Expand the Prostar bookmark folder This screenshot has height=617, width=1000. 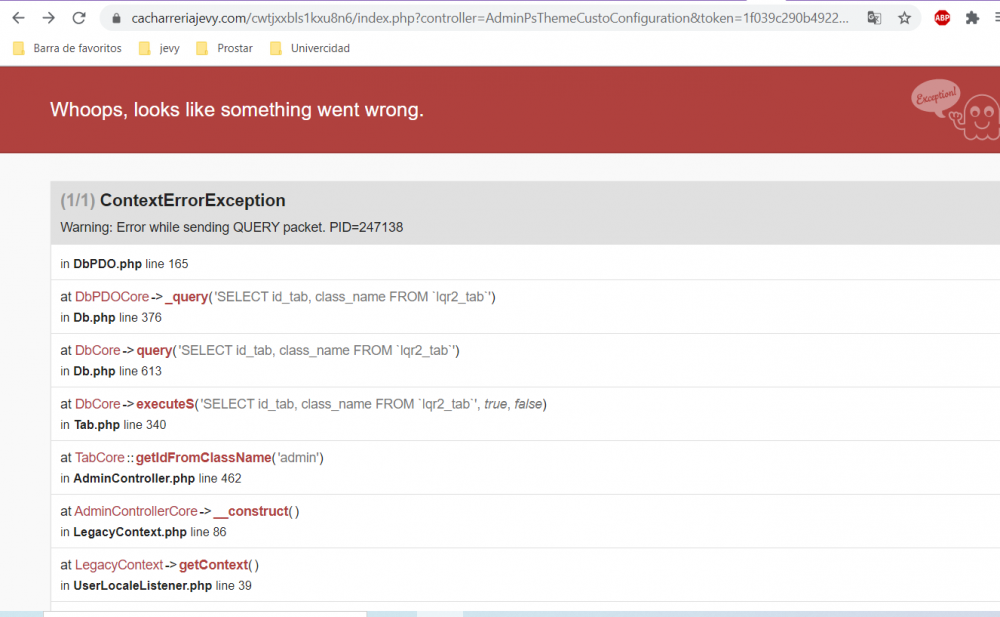(224, 48)
